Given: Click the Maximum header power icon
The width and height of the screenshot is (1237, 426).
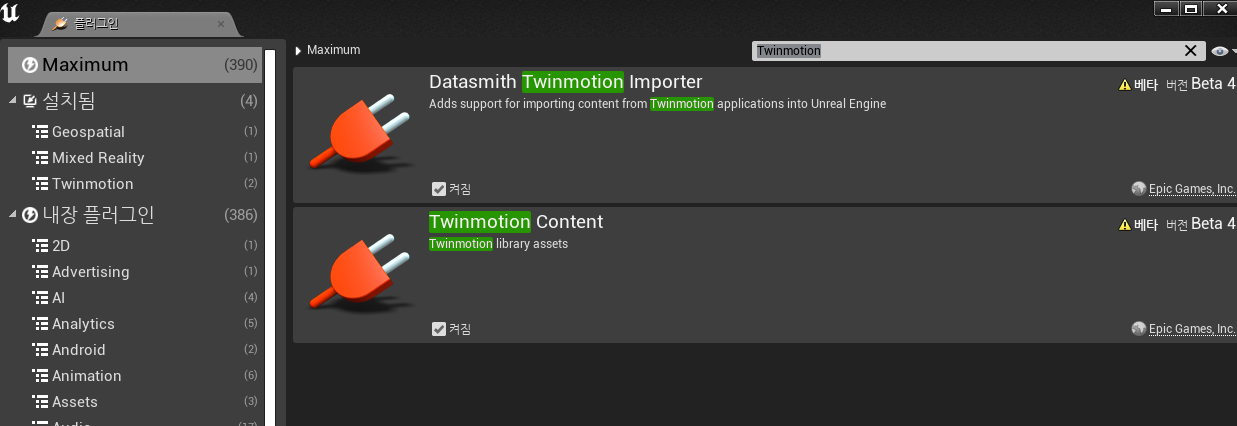Looking at the screenshot, I should click(30, 65).
